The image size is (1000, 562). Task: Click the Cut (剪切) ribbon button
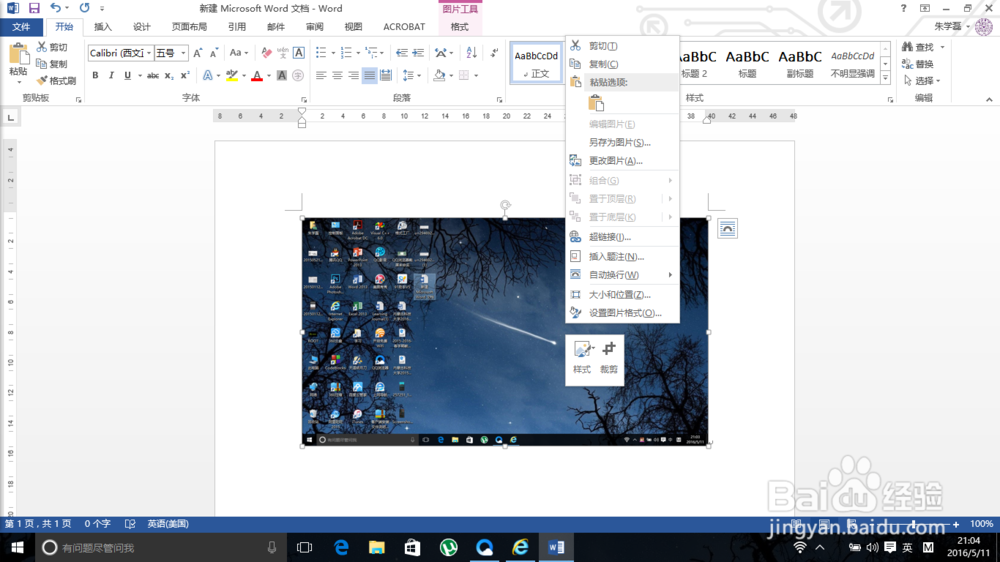click(x=52, y=47)
